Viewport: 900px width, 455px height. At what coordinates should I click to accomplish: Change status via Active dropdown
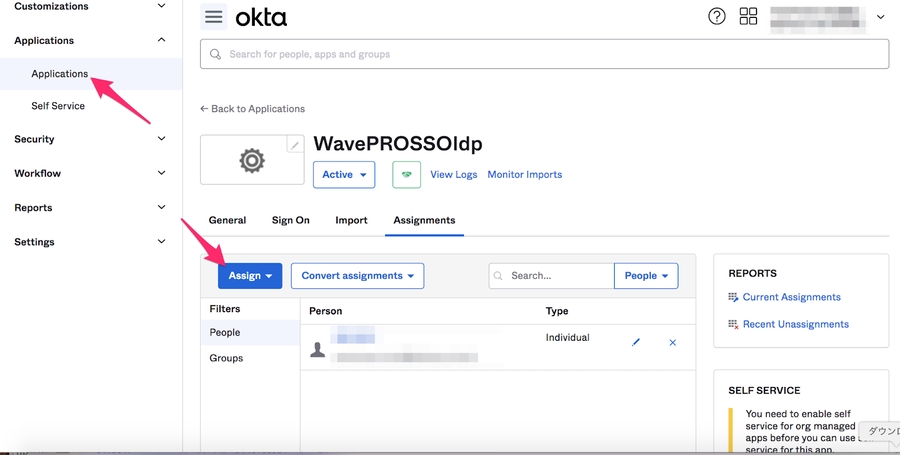pyautogui.click(x=344, y=174)
